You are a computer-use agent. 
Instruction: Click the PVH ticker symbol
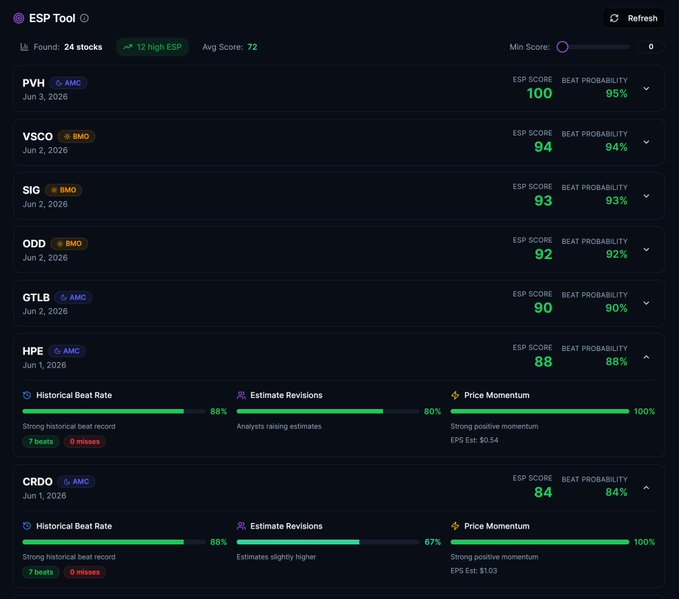click(x=33, y=83)
